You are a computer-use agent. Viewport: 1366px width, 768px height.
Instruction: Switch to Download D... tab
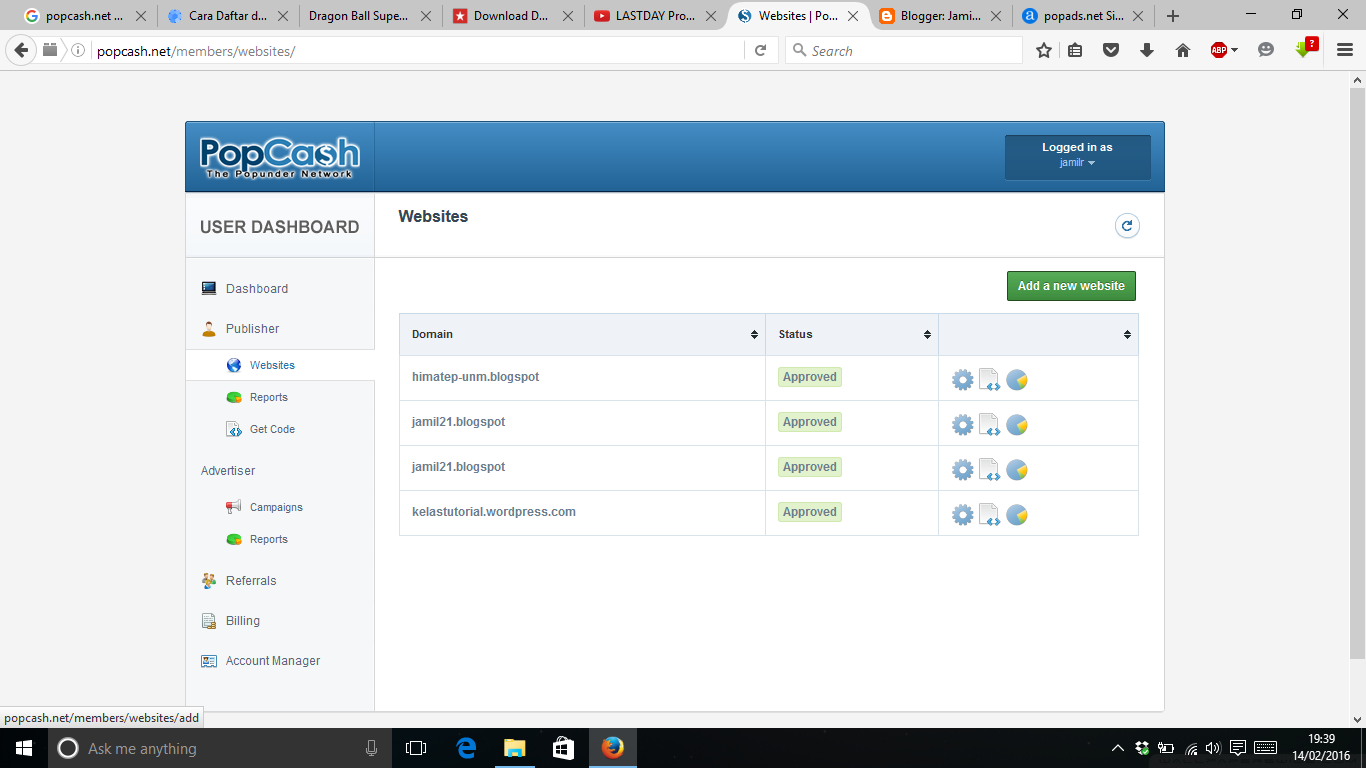tap(514, 16)
